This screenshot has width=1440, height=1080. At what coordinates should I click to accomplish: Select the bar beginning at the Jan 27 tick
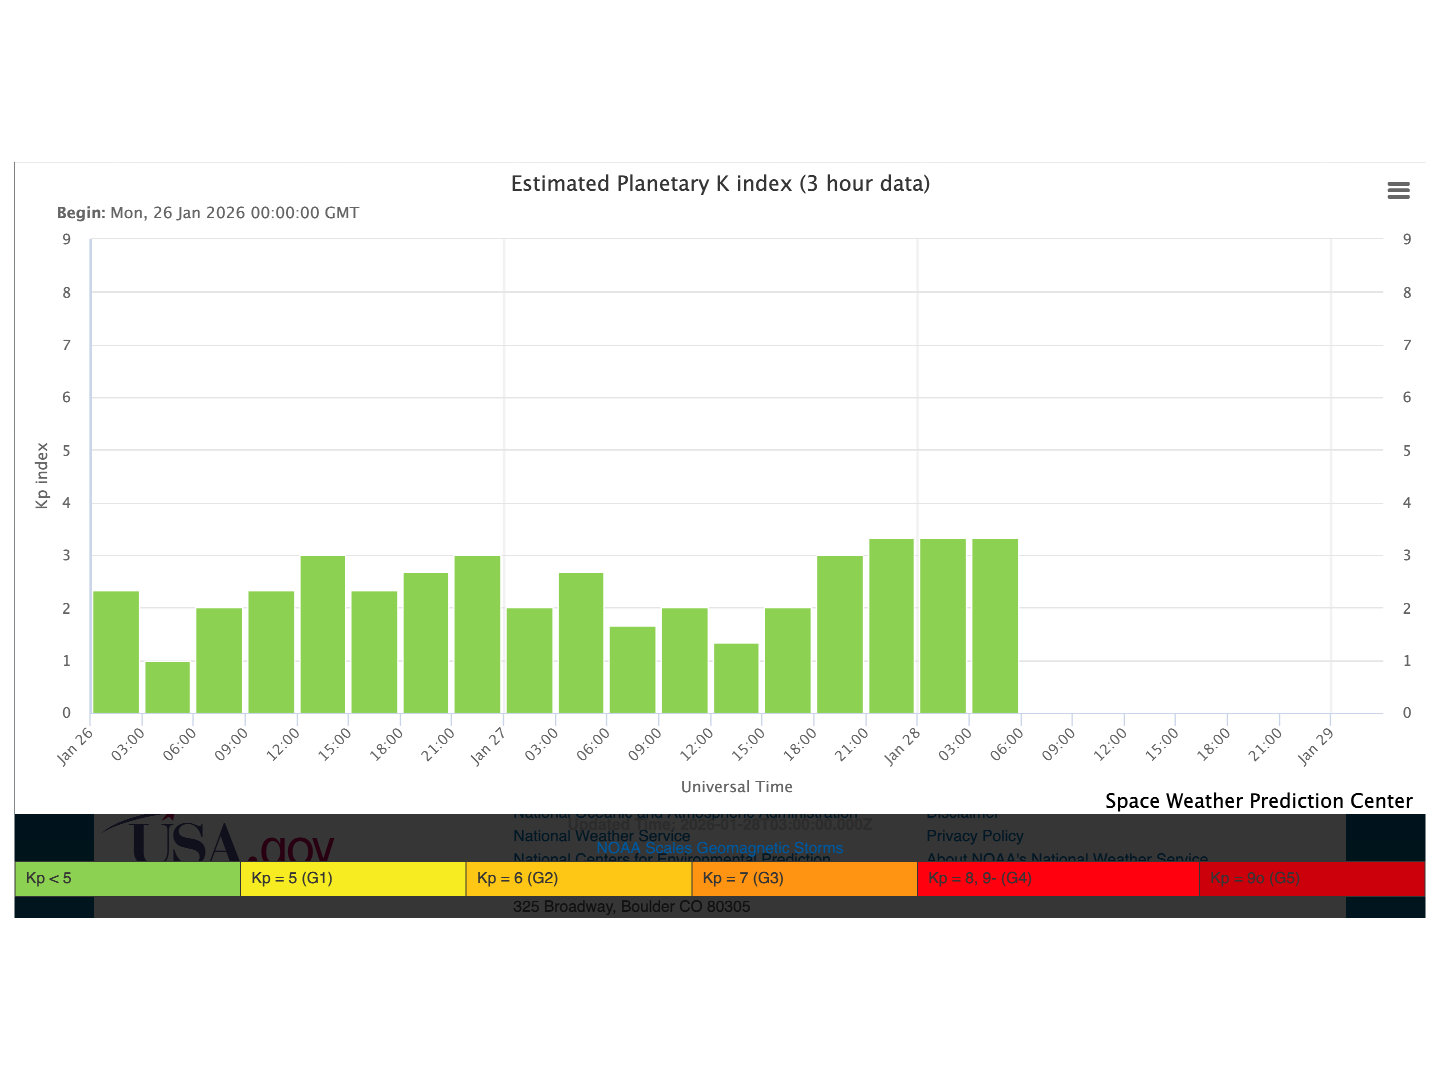coord(529,660)
